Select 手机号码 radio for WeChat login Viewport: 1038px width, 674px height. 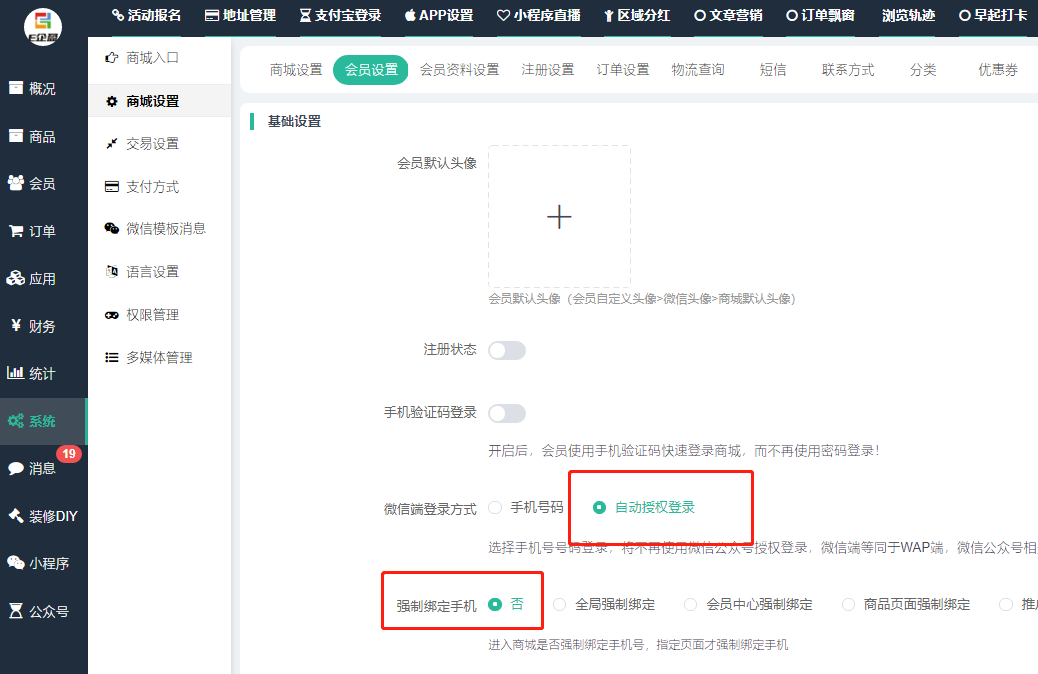(495, 507)
